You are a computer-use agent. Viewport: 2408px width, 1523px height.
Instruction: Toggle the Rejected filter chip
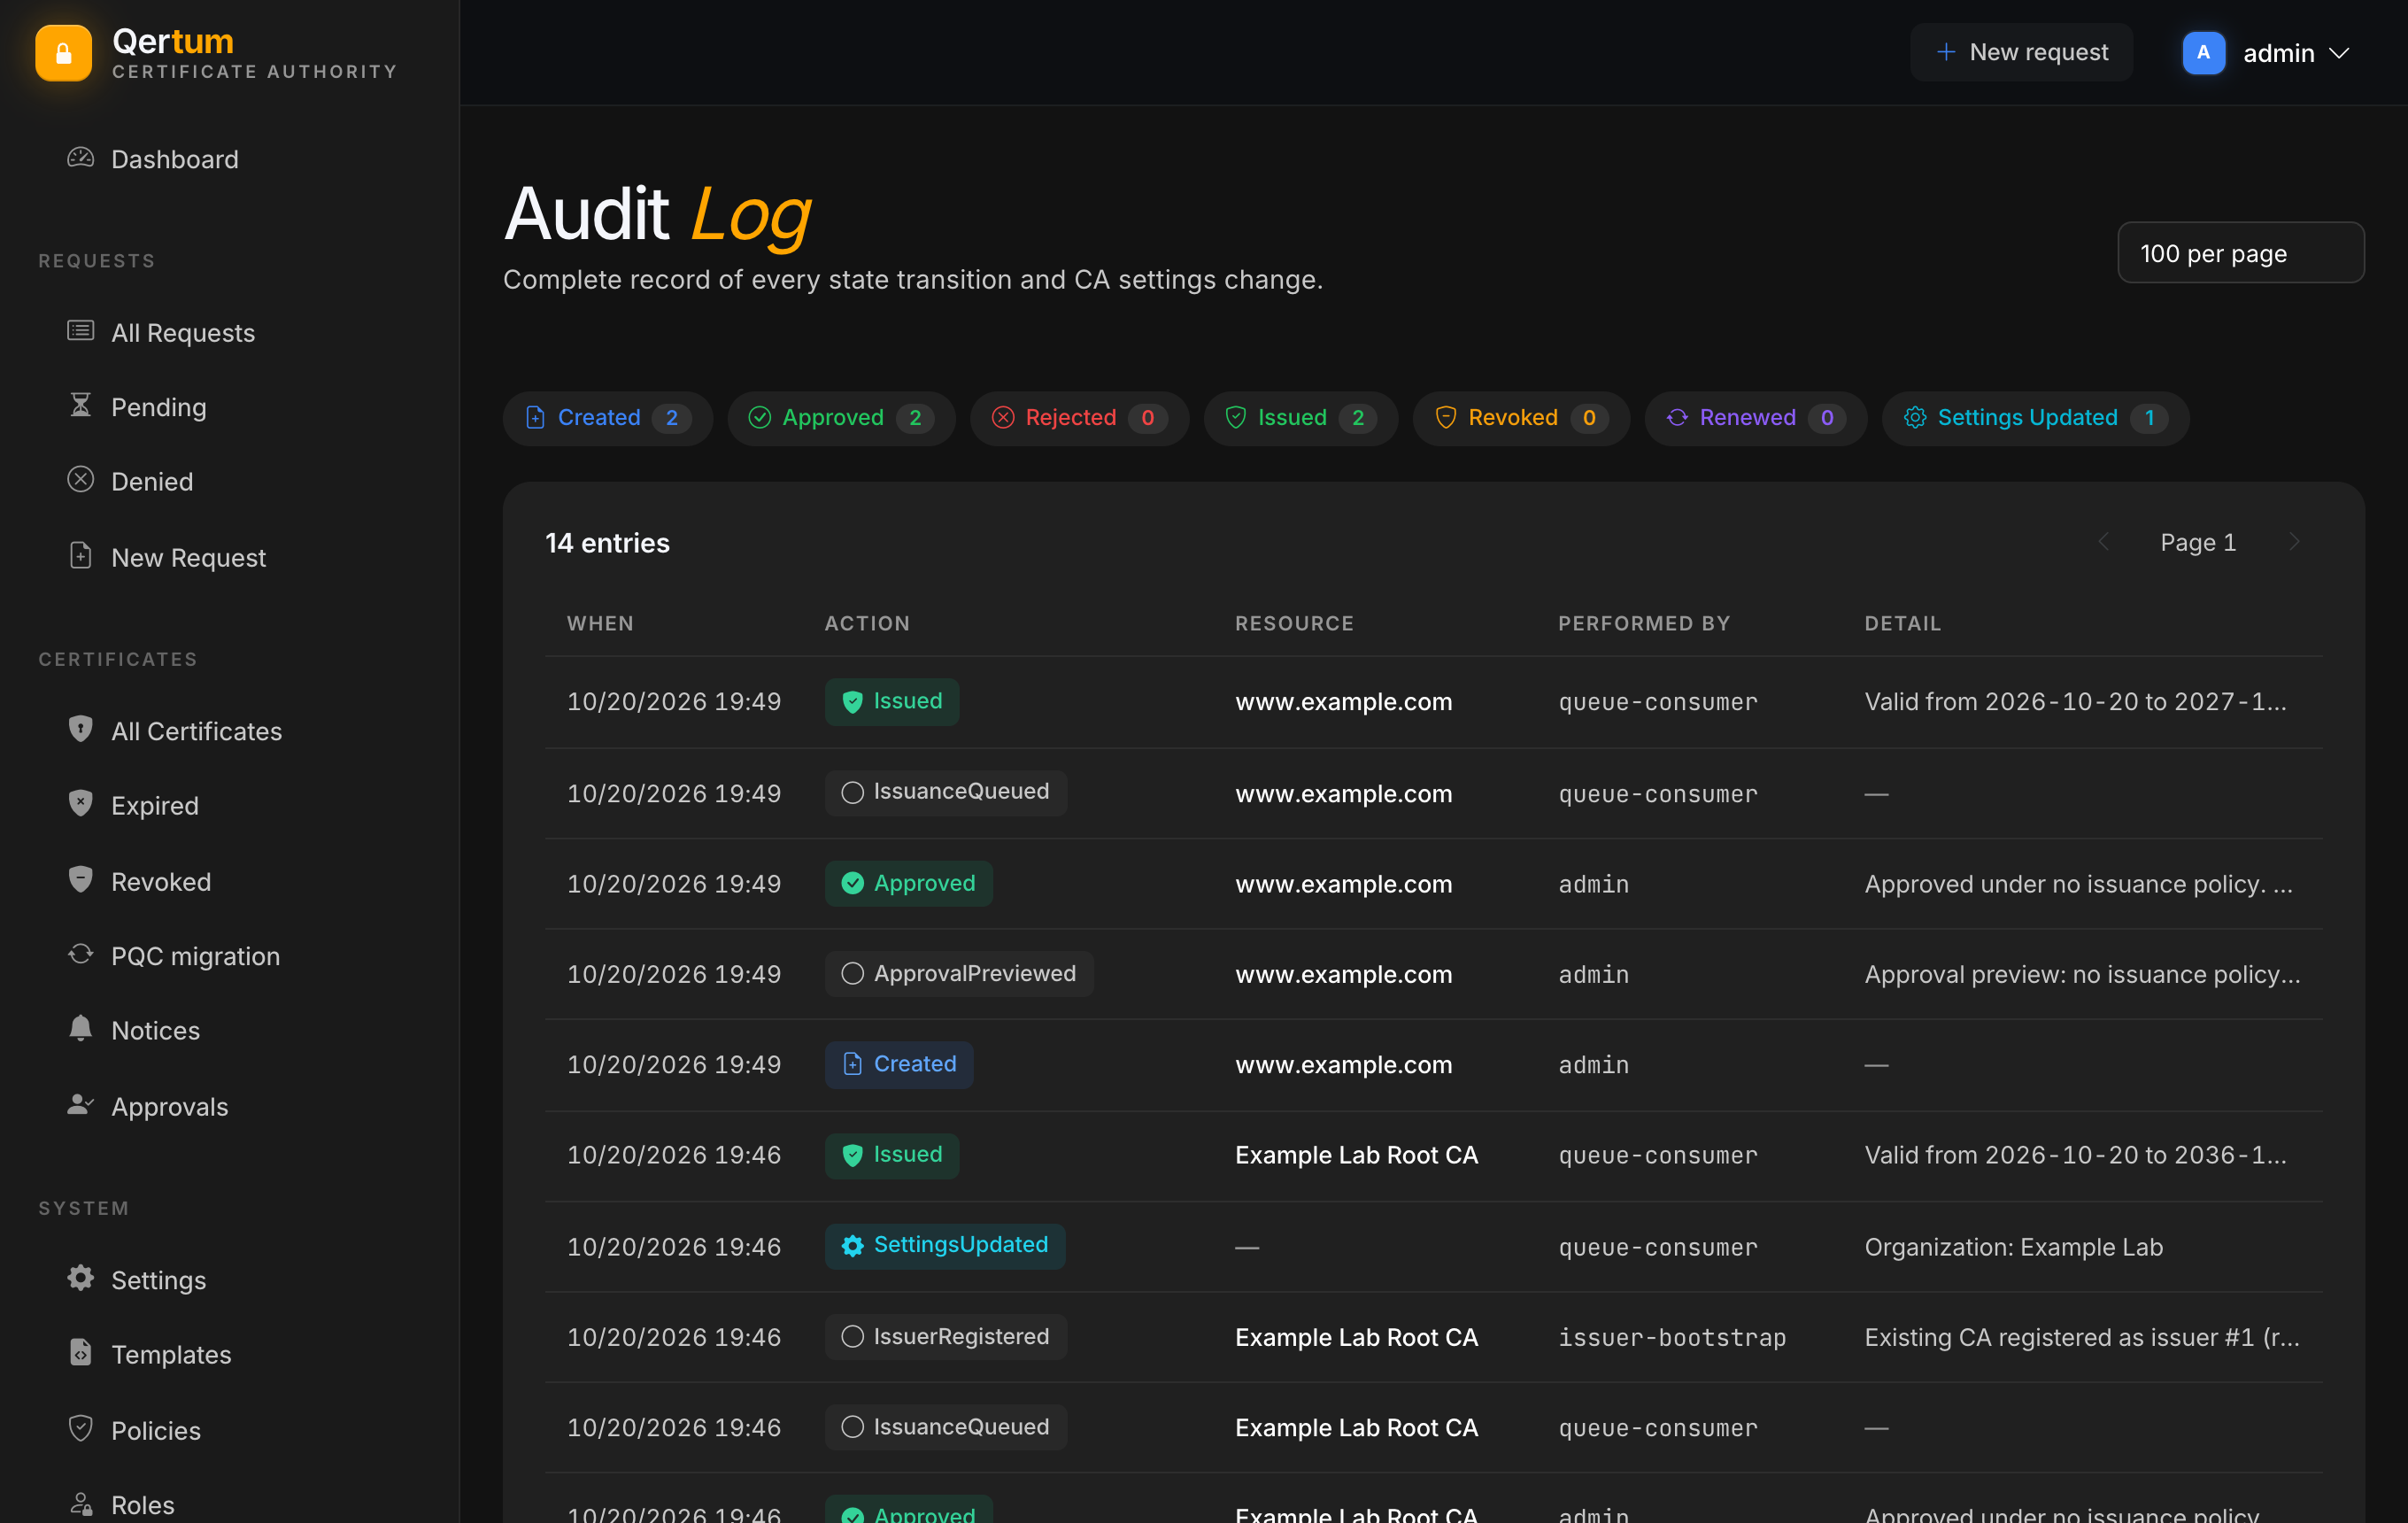[1079, 418]
